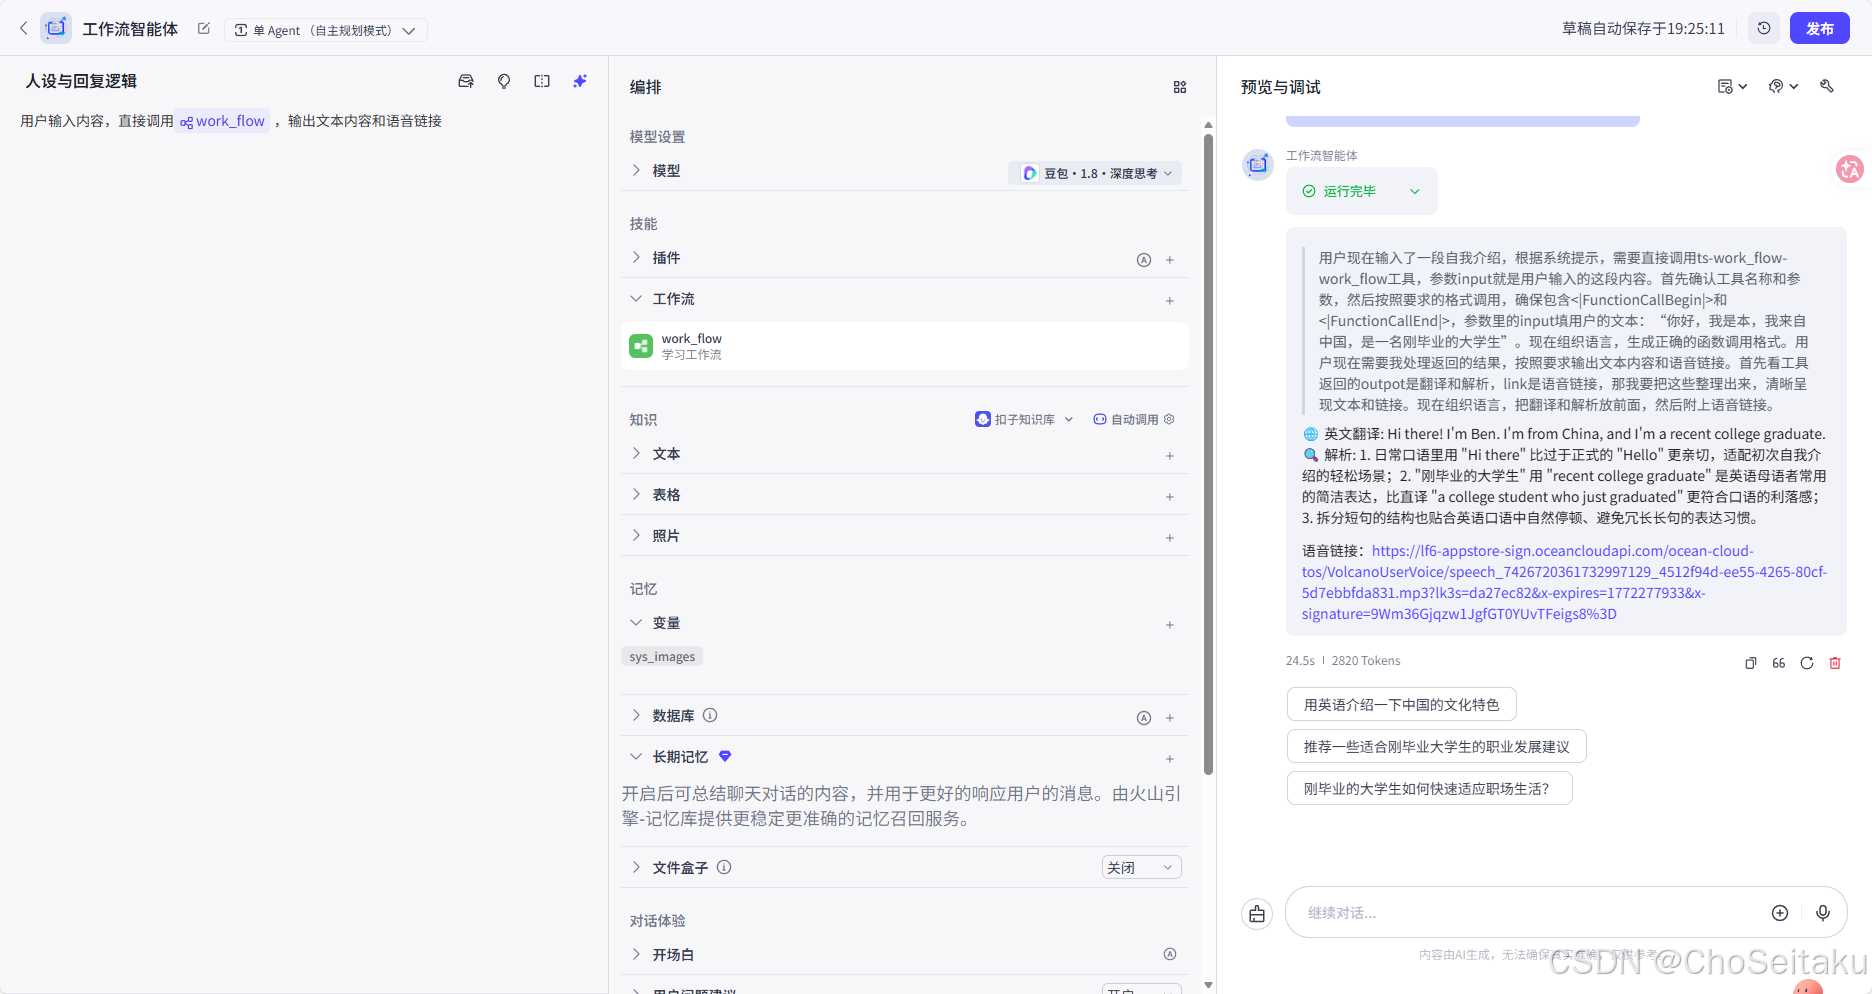
Task: Add a plugin with the plus icon
Action: coord(1170,260)
